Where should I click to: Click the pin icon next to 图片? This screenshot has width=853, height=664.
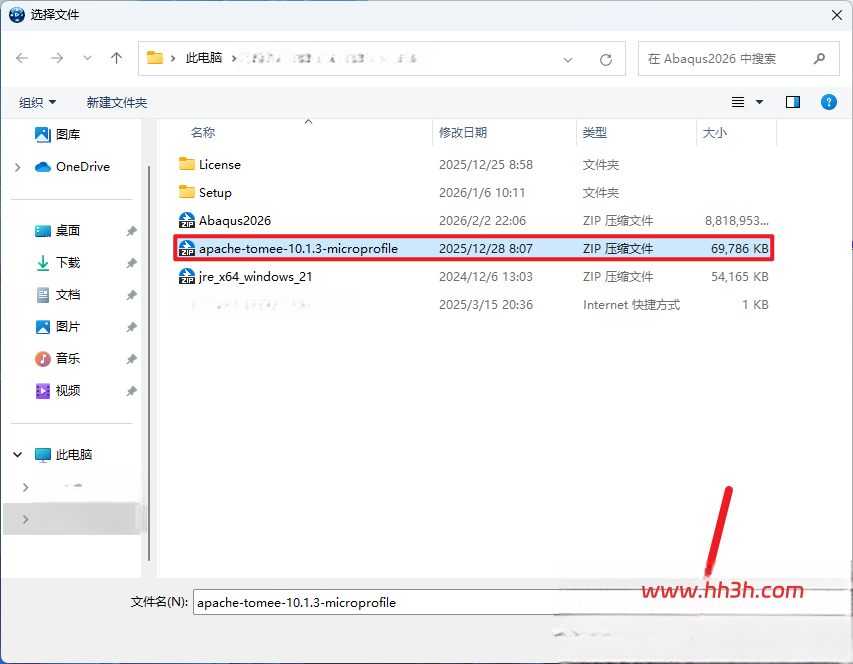(x=131, y=327)
